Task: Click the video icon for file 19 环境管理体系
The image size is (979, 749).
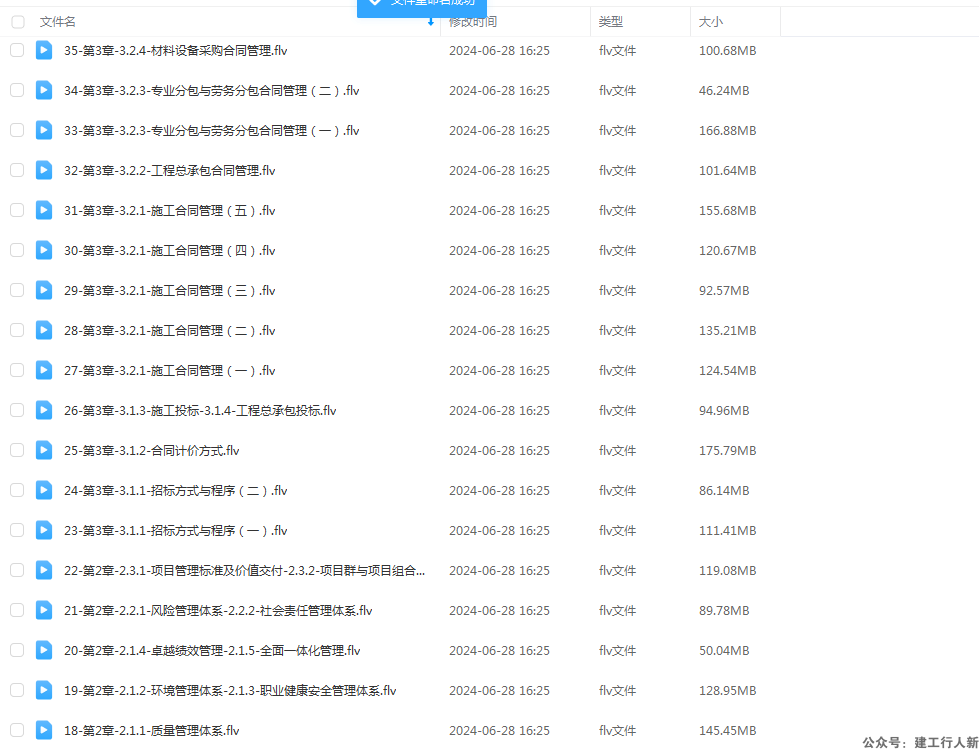Action: pos(44,690)
